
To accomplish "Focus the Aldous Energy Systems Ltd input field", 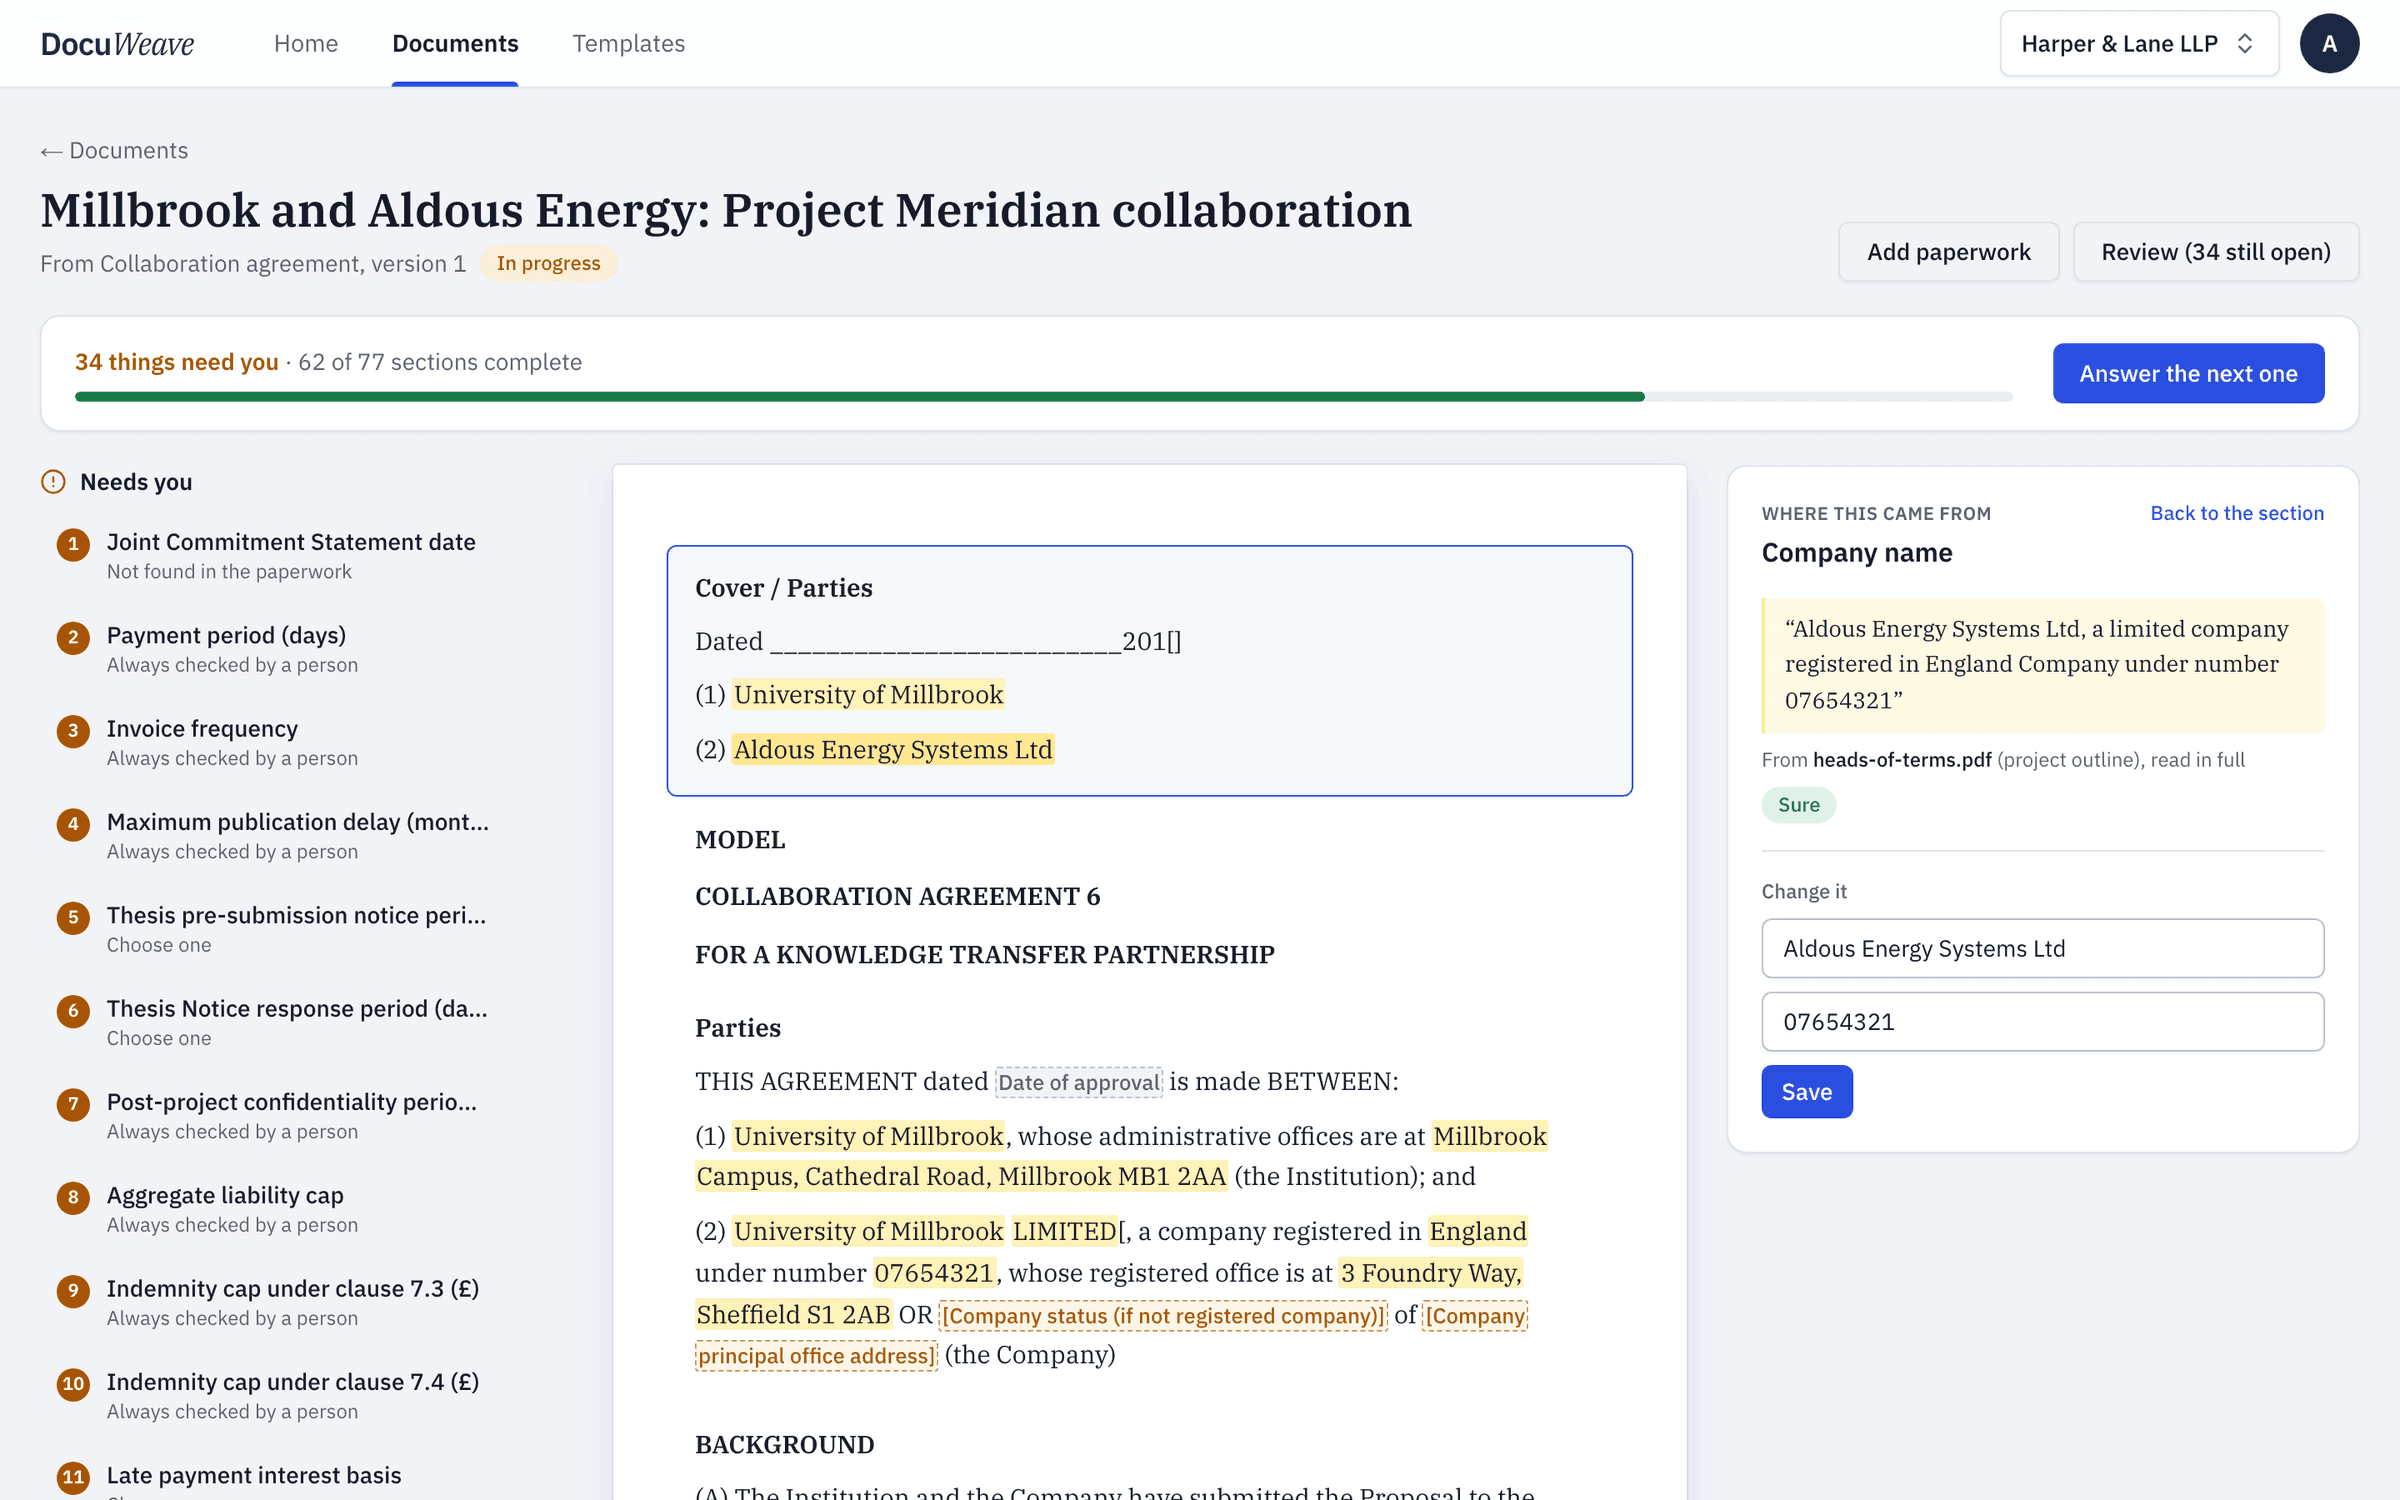I will (2042, 948).
